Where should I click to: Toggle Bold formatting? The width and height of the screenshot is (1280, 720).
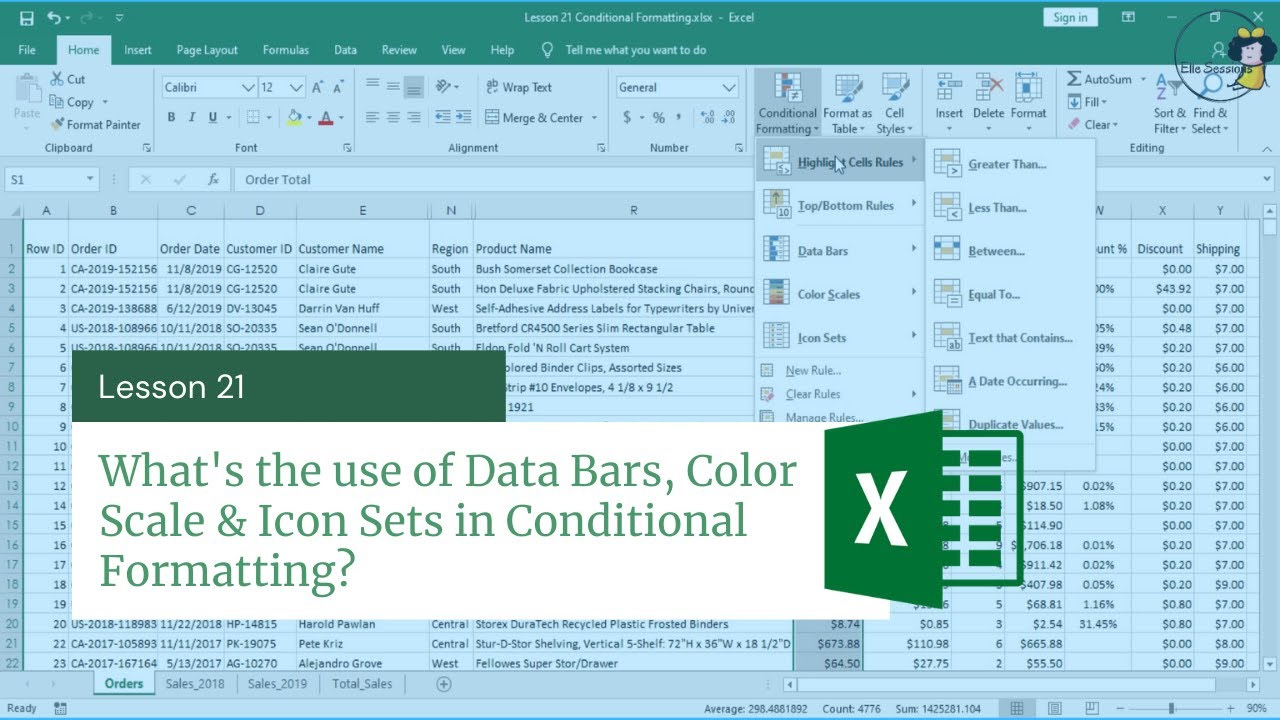pos(171,118)
